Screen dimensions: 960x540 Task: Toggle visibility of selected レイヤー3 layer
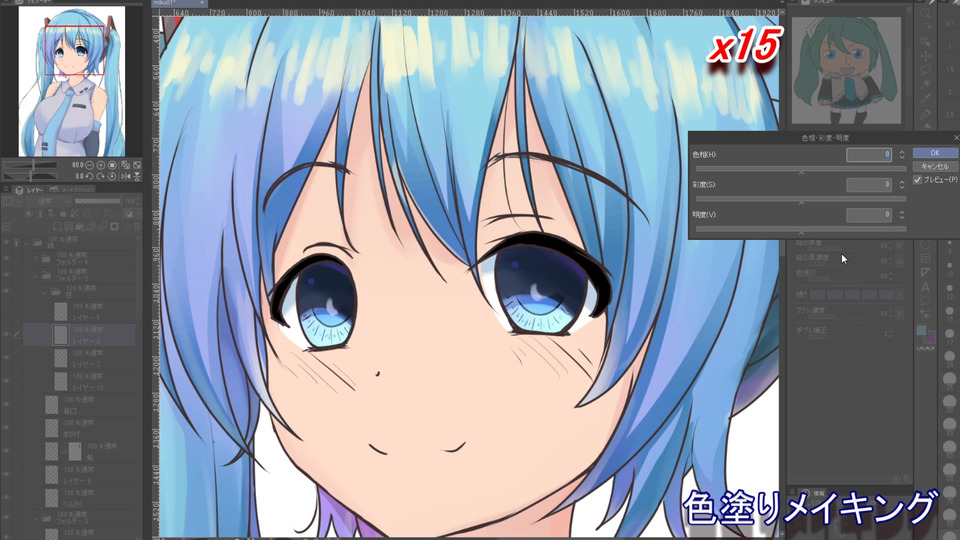point(6,335)
